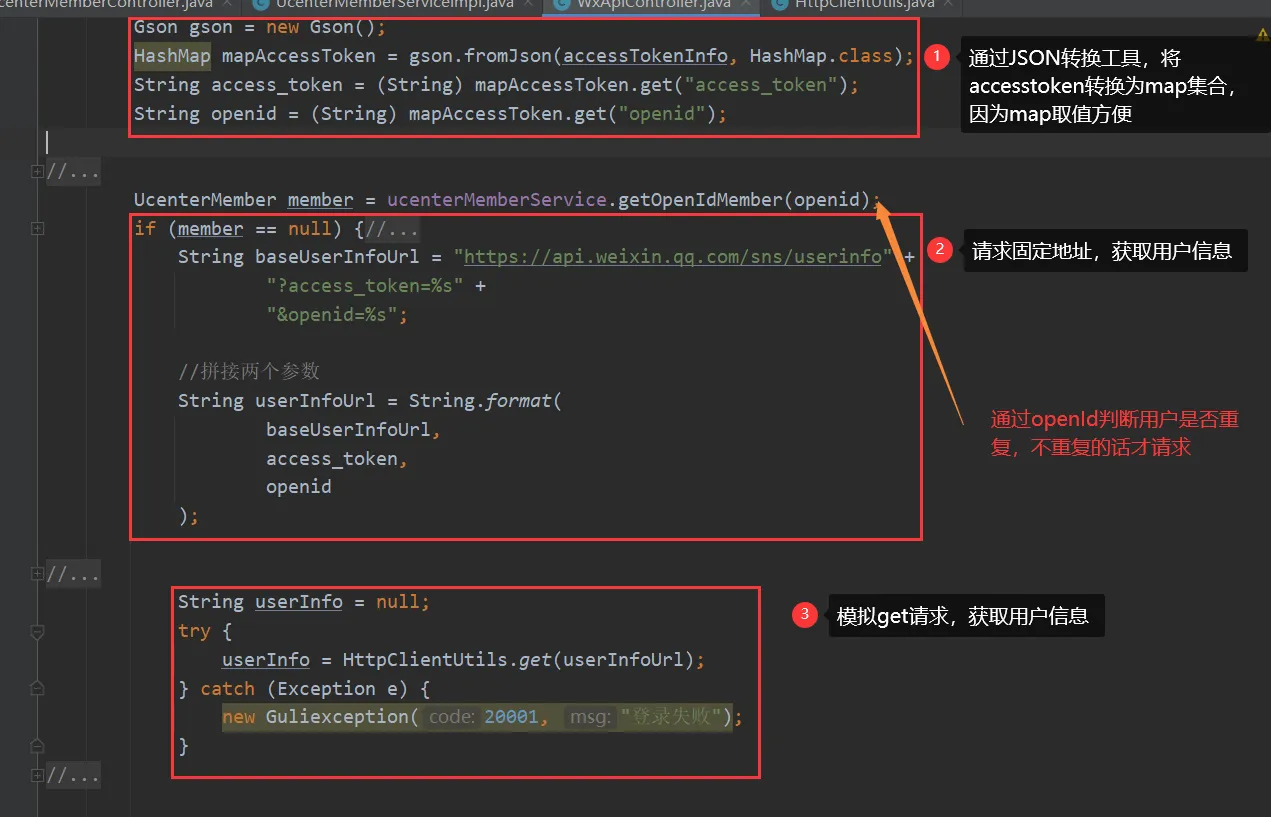Click the baseUserInfoUrl variable declaration
The height and width of the screenshot is (817, 1271).
tap(337, 257)
